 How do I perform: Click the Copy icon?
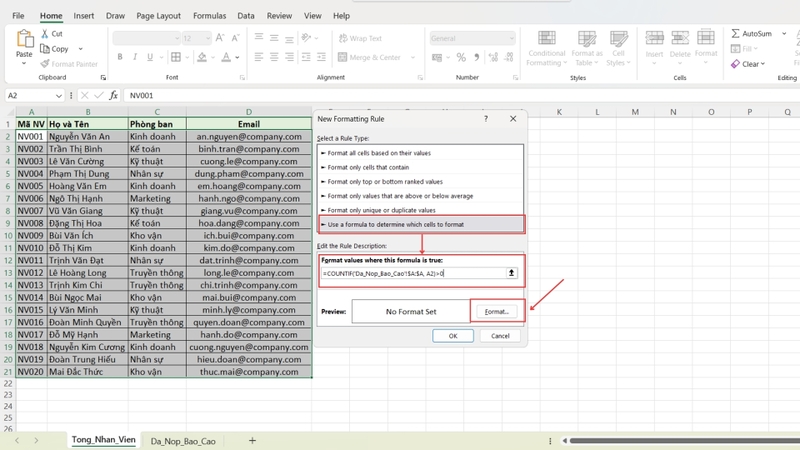[x=45, y=49]
